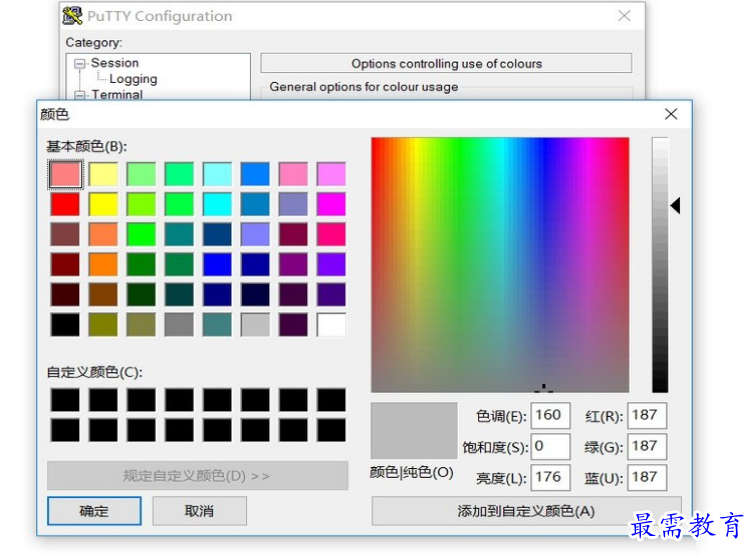Click the luminosity slider arrow marker
The image size is (752, 557).
[x=675, y=206]
